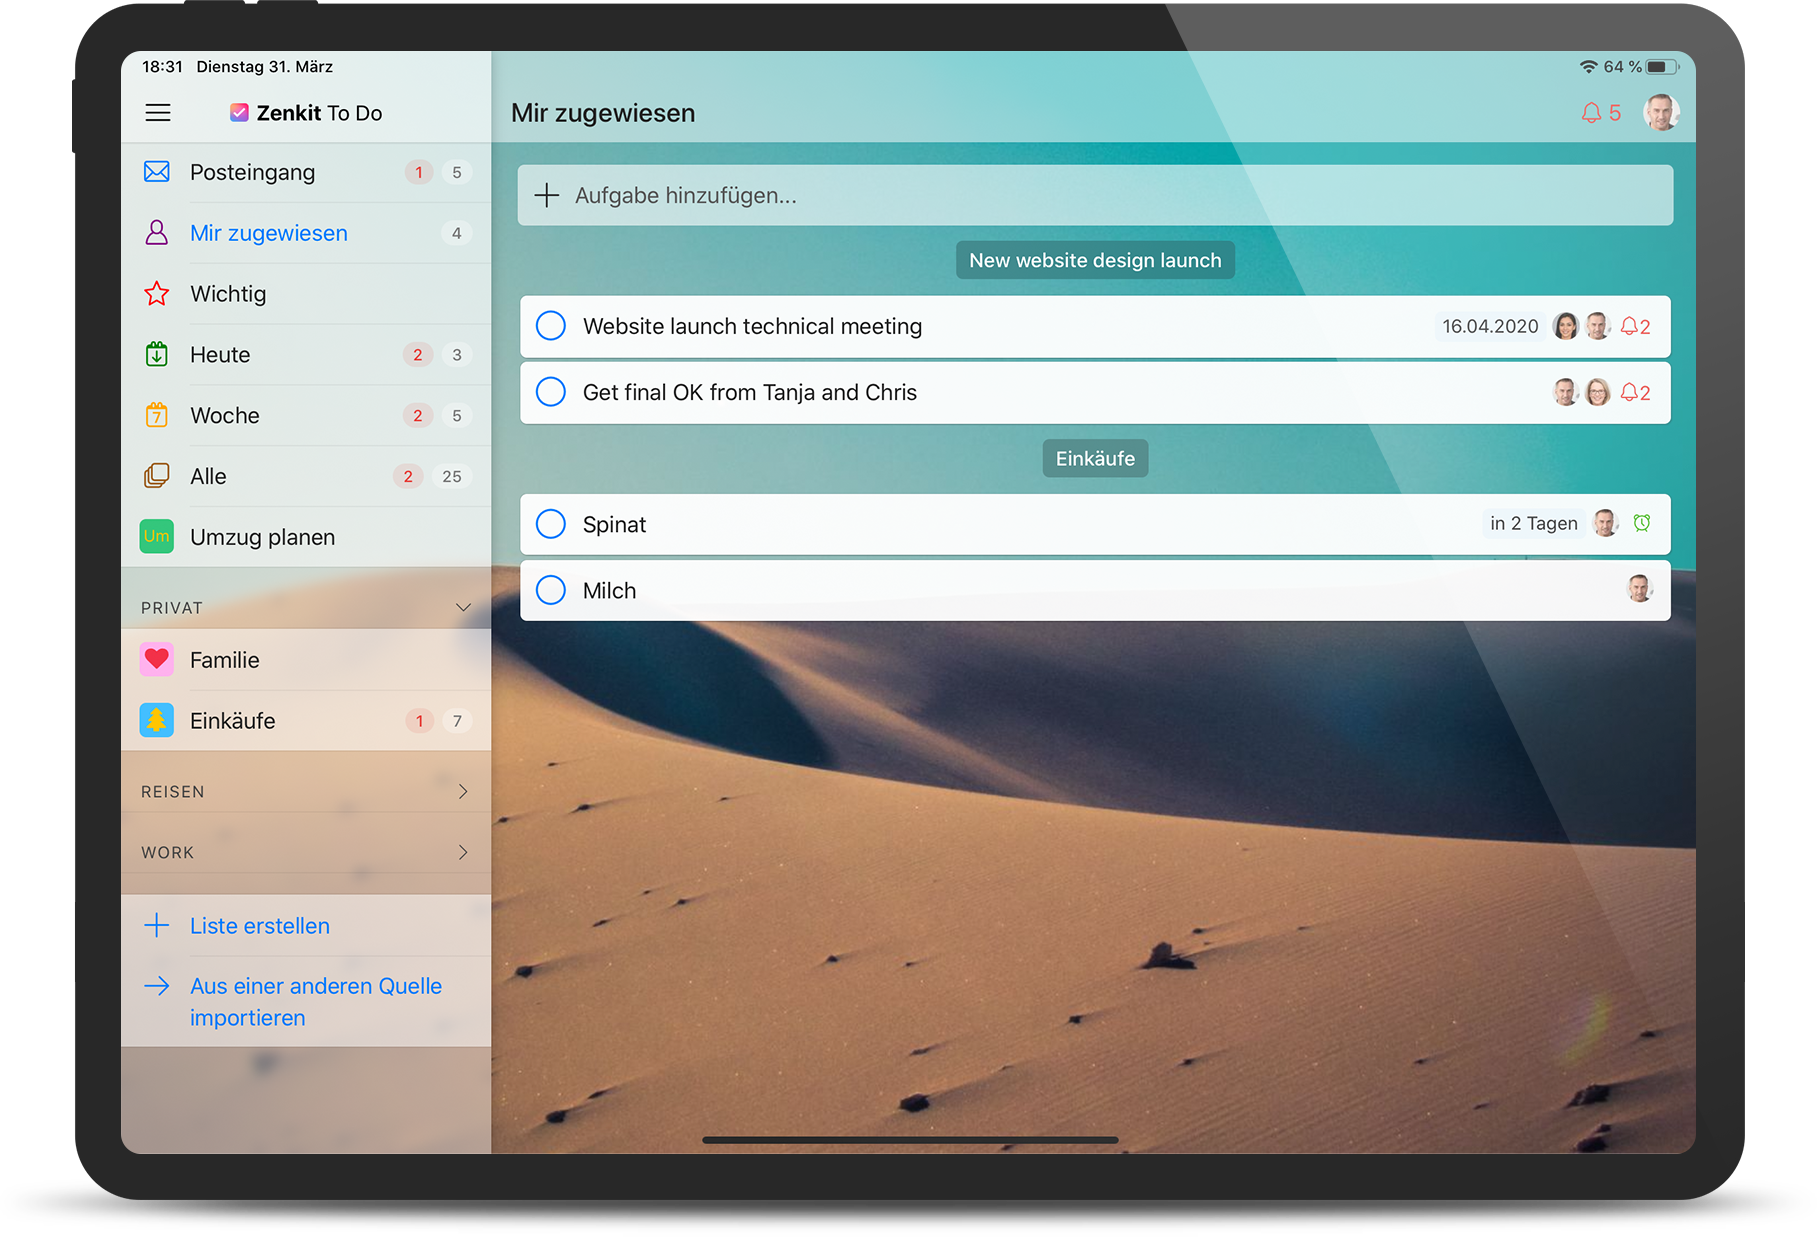
Task: Click the count 4 on Mir zugewiesen
Action: coord(457,233)
